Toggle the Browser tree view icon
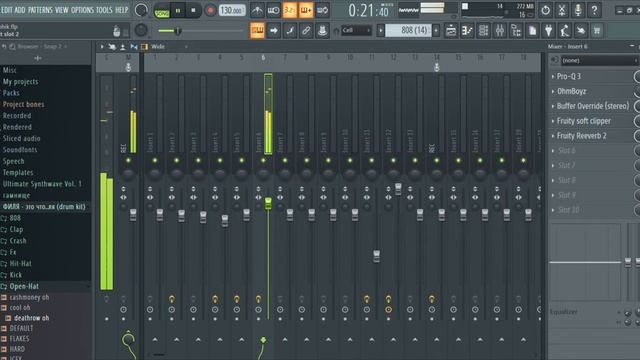This screenshot has height=360, width=640. (516, 30)
